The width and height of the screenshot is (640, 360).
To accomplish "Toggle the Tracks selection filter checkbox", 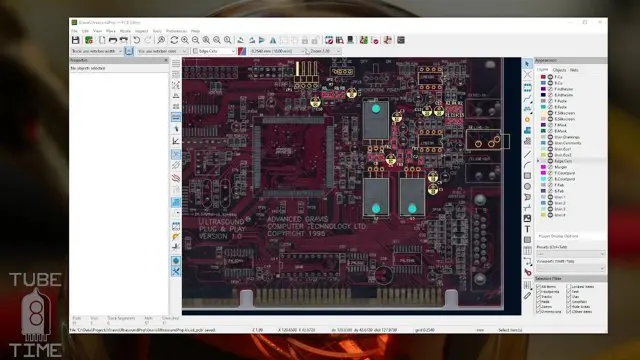I will (538, 297).
